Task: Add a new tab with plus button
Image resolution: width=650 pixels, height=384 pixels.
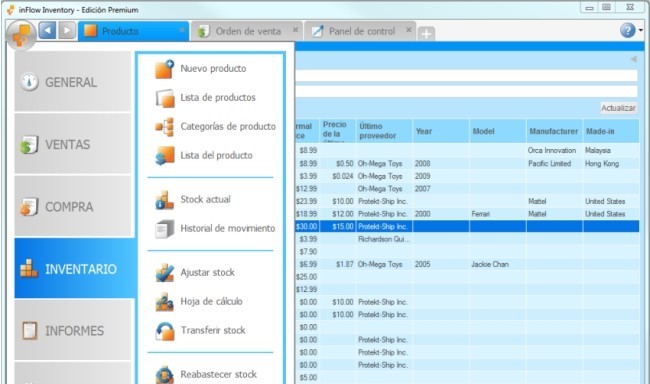Action: 426,34
